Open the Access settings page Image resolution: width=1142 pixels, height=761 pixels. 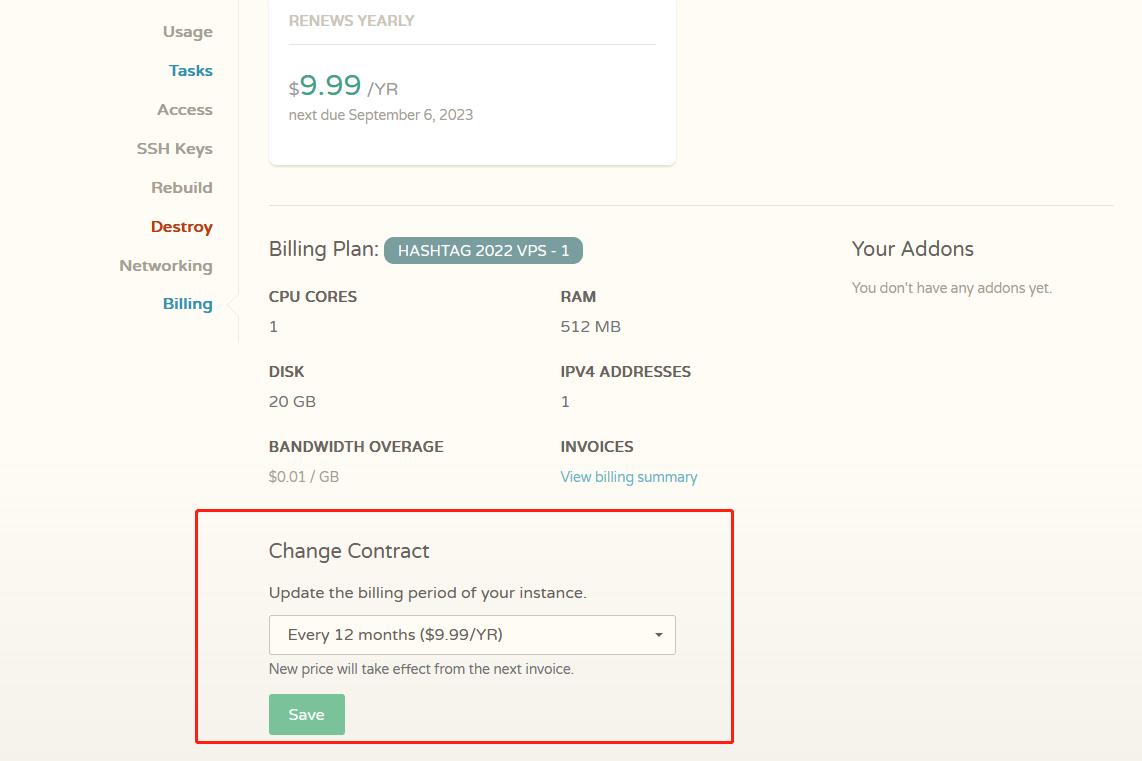pos(184,110)
